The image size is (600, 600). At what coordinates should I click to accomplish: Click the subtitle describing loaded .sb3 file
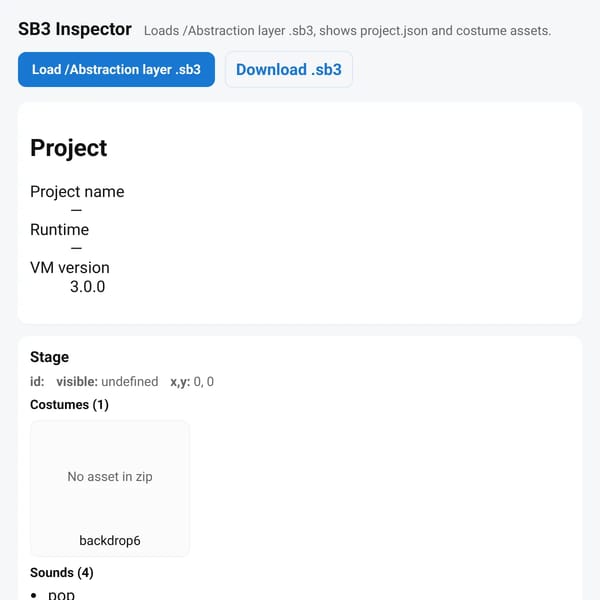click(x=347, y=31)
